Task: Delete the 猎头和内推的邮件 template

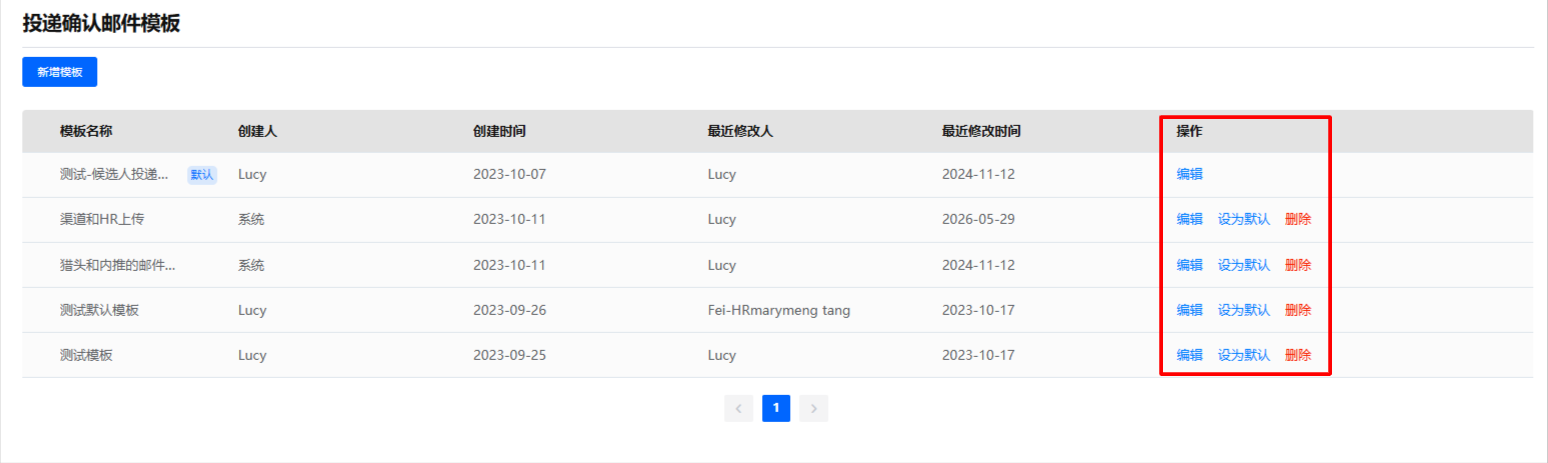Action: click(x=1297, y=265)
